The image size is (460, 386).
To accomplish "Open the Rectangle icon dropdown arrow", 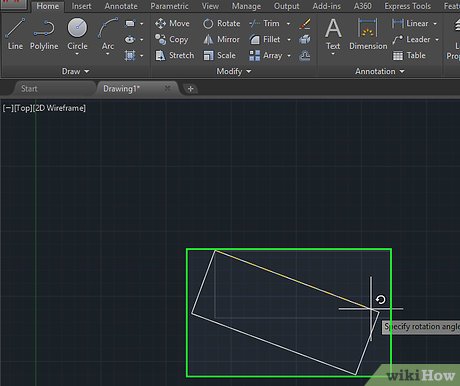I will pyautogui.click(x=142, y=24).
